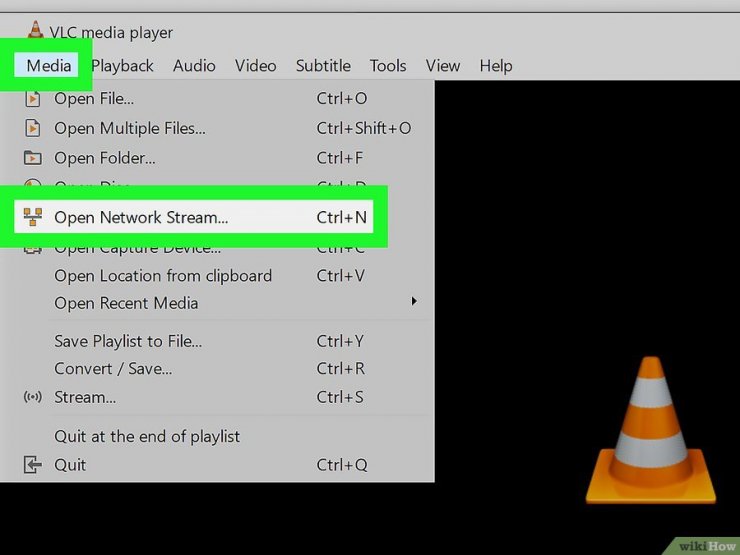
Task: Click the network stream icon
Action: (x=33, y=217)
